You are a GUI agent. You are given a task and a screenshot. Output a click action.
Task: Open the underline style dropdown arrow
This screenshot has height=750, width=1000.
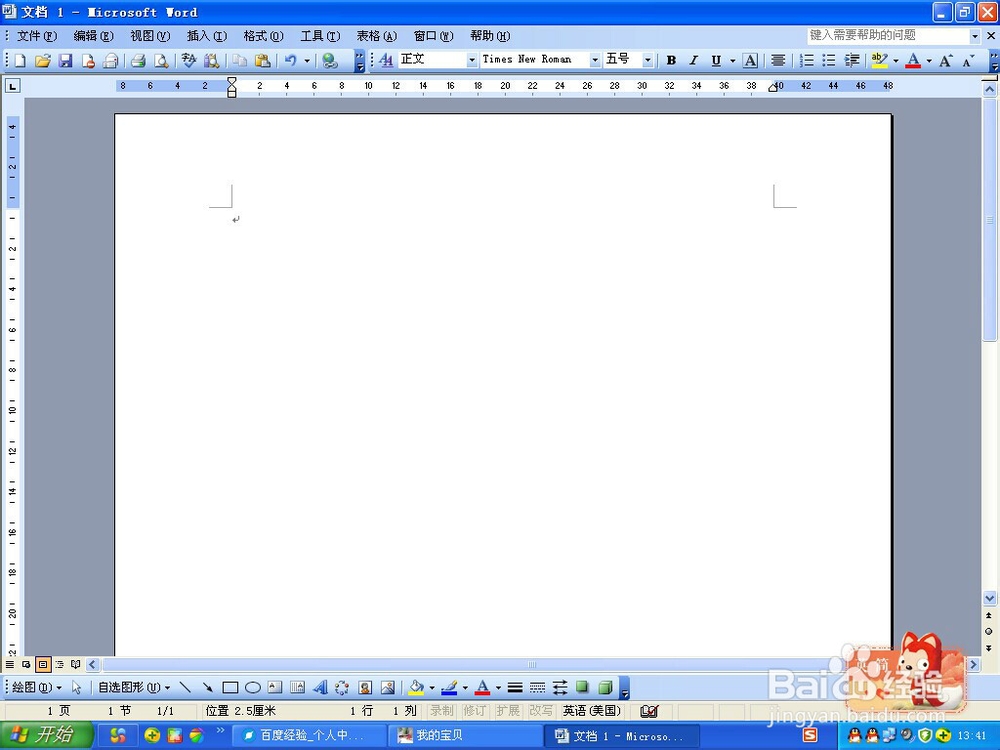732,61
